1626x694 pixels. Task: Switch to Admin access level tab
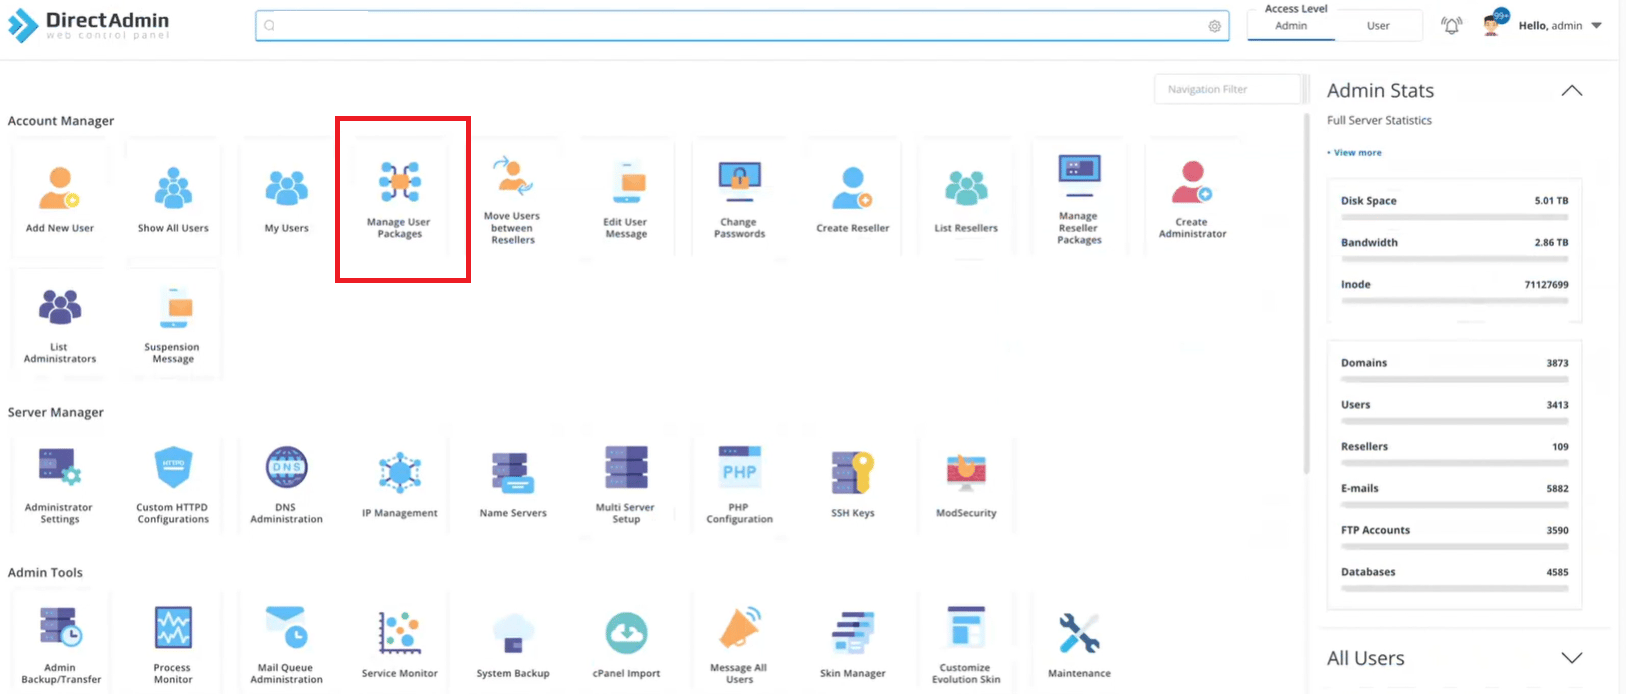(x=1291, y=26)
